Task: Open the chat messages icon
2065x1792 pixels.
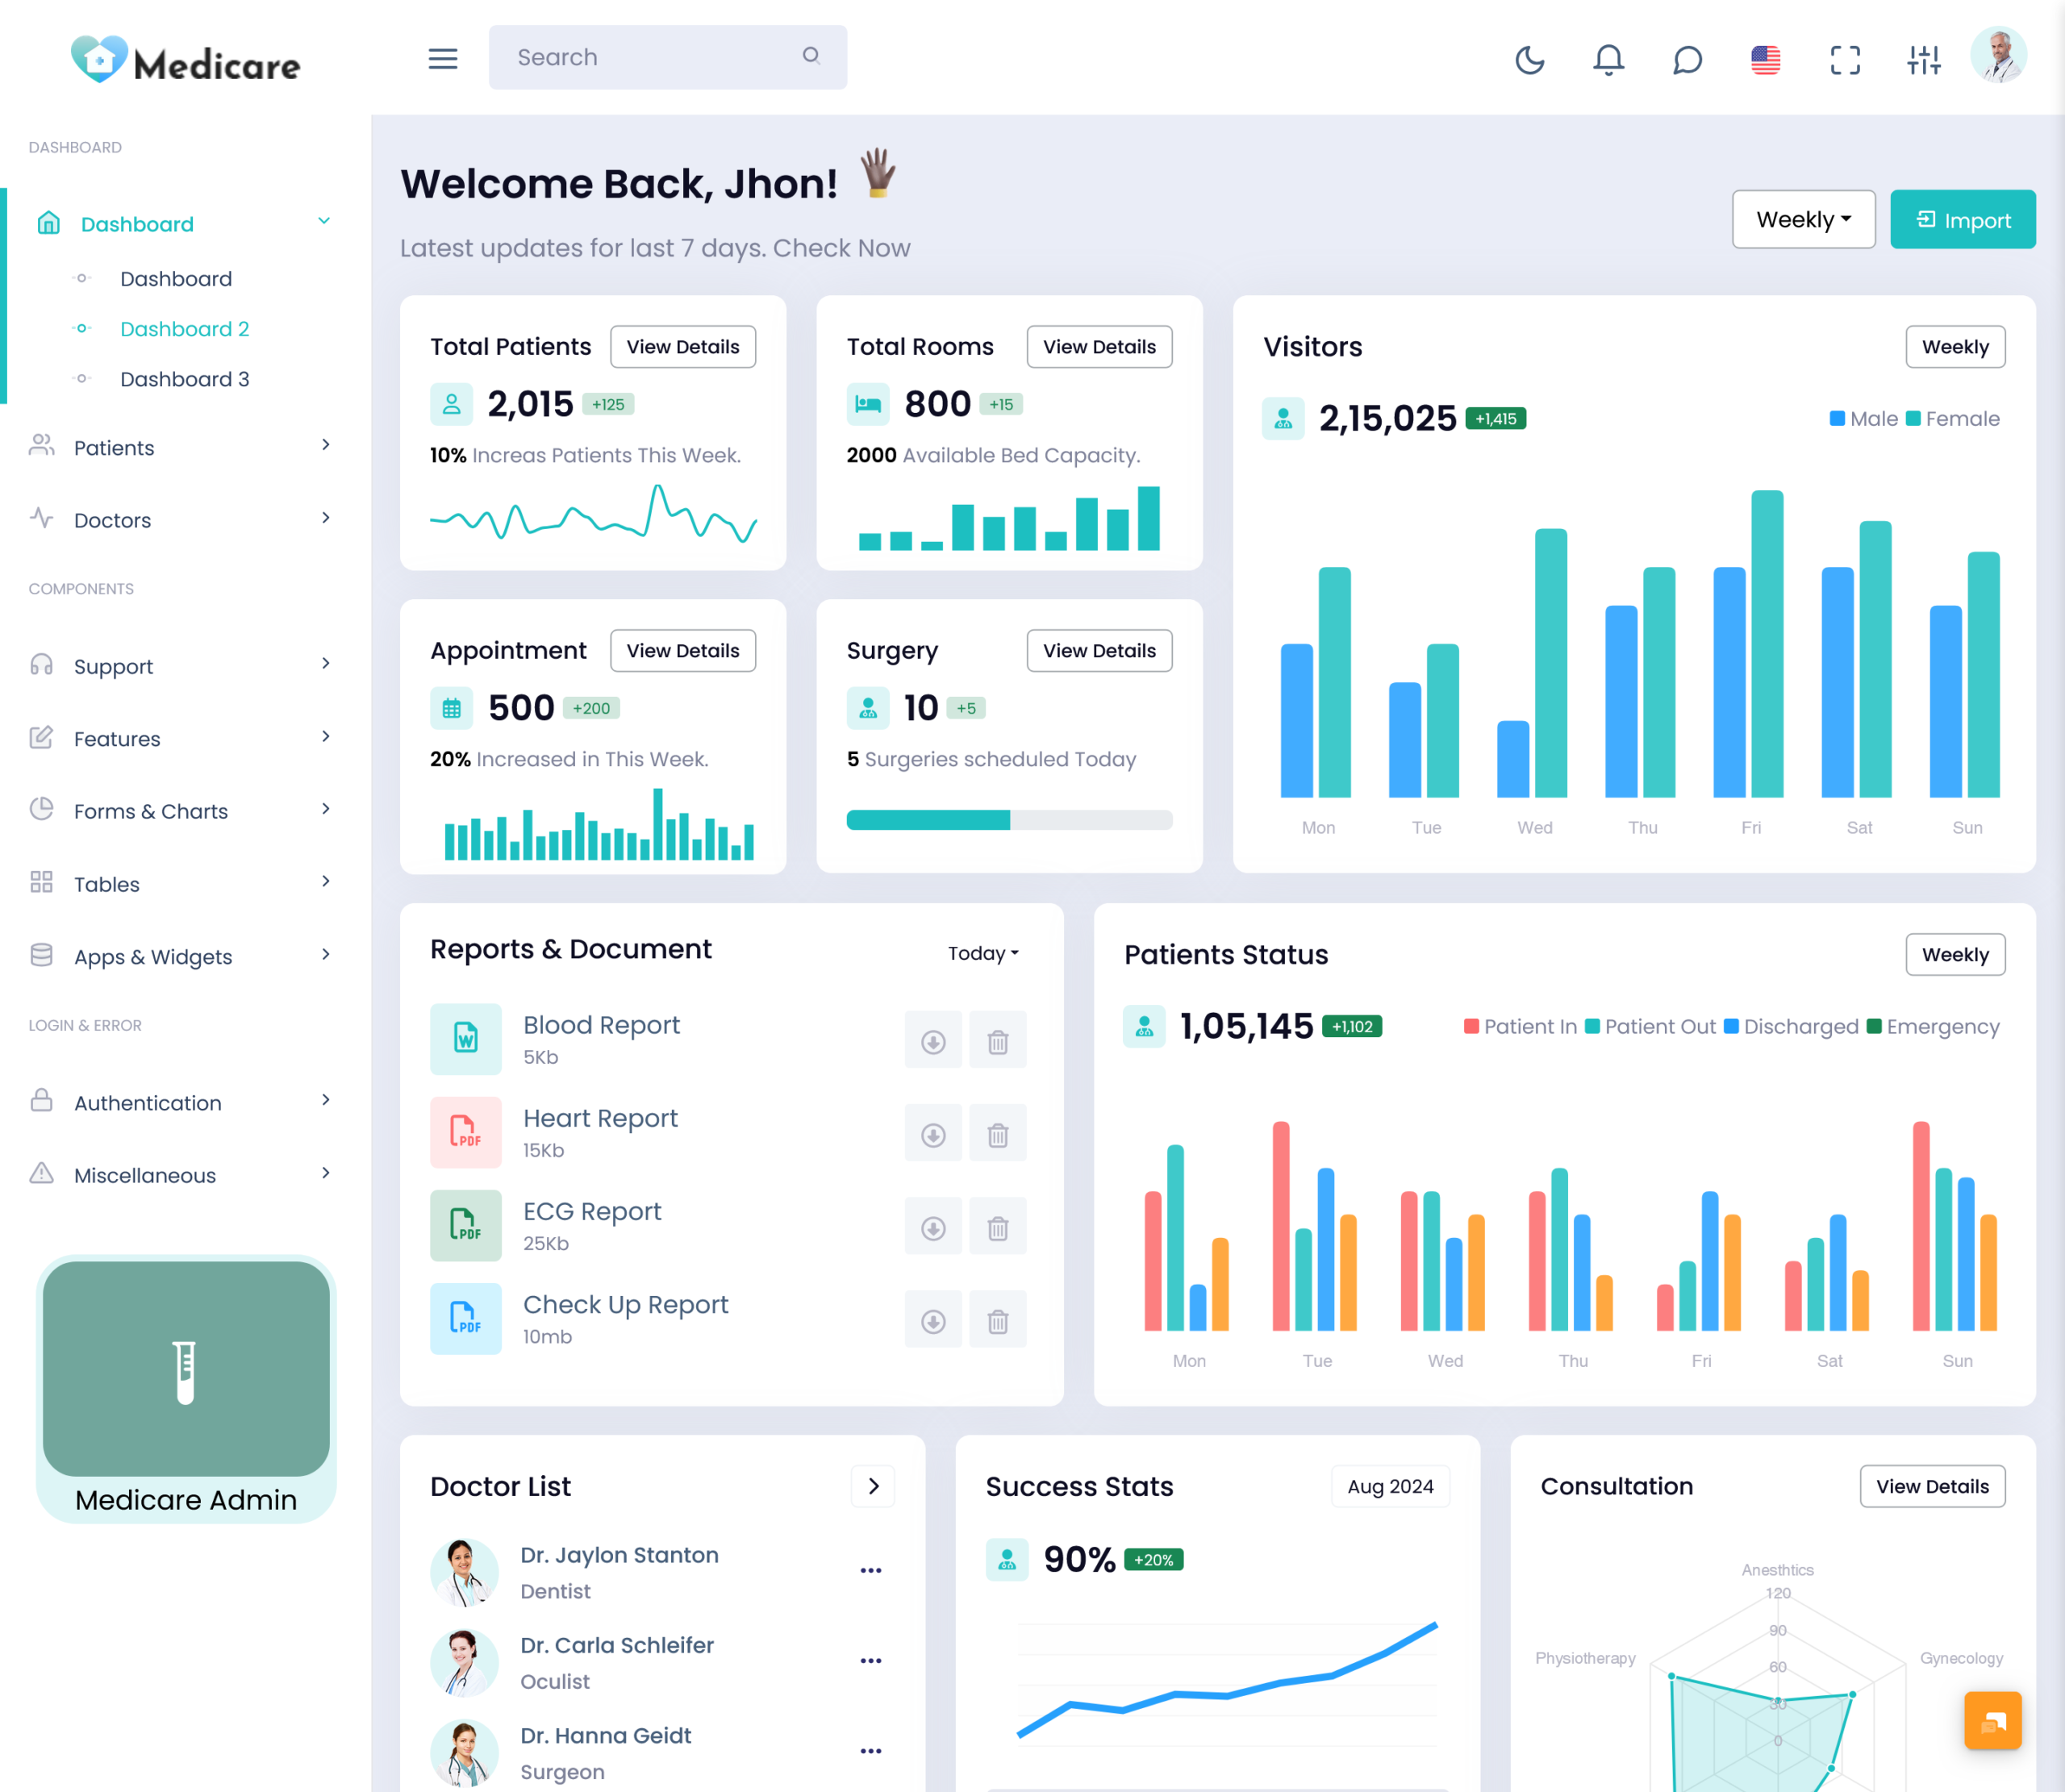Action: (1687, 59)
